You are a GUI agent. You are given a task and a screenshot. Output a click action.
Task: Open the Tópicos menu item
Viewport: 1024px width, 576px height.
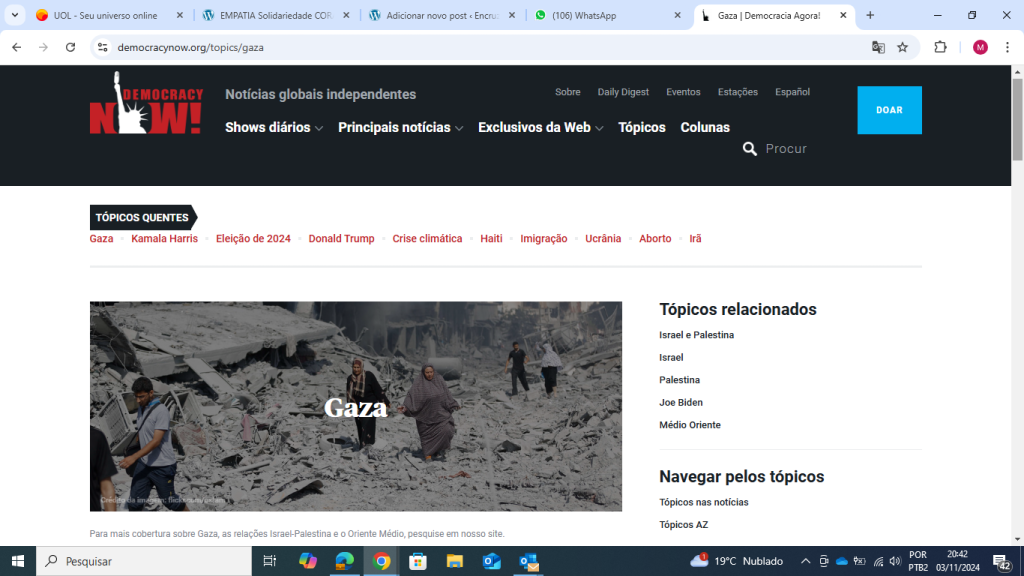[x=641, y=128]
